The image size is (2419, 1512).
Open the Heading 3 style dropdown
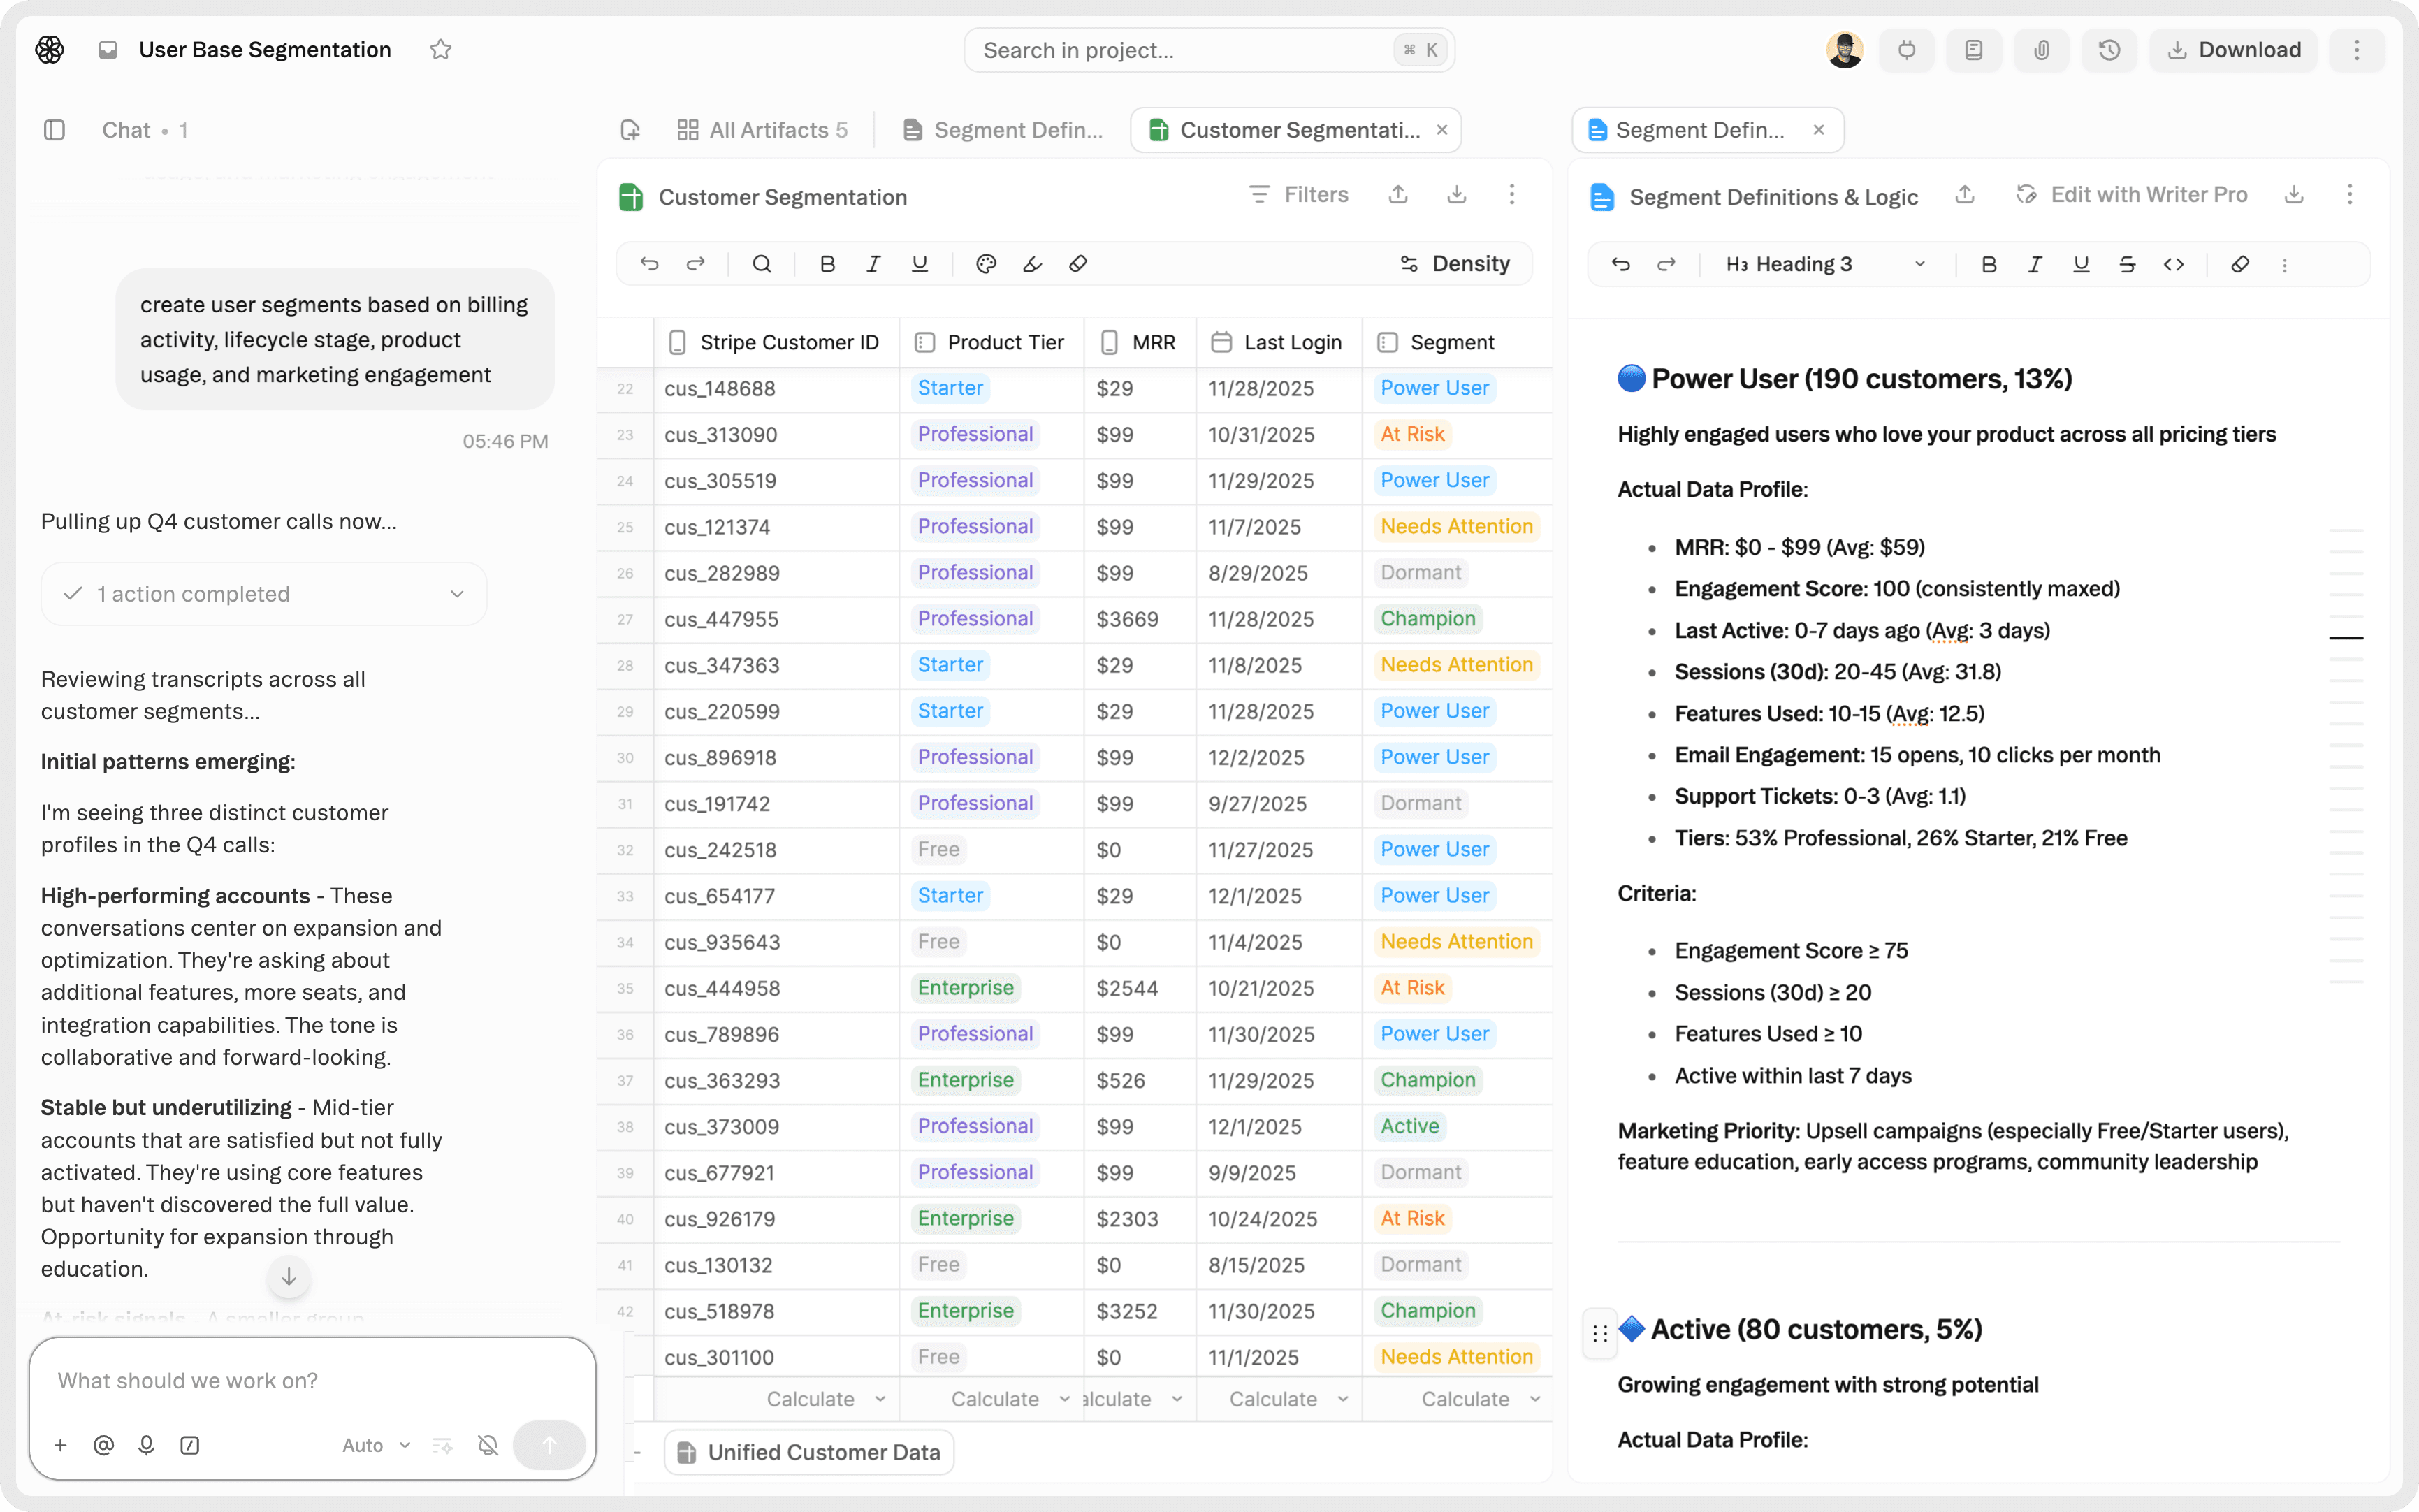point(1825,264)
